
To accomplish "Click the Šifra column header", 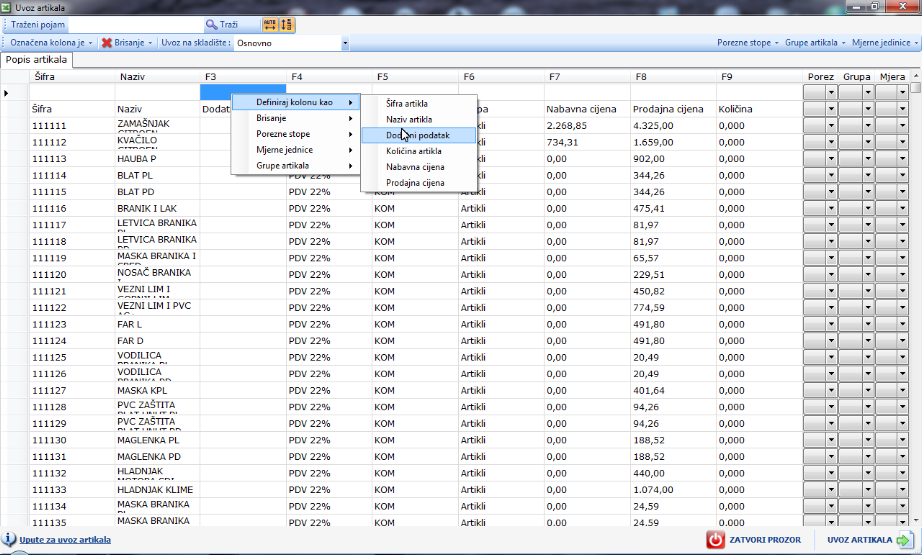I will tap(72, 76).
